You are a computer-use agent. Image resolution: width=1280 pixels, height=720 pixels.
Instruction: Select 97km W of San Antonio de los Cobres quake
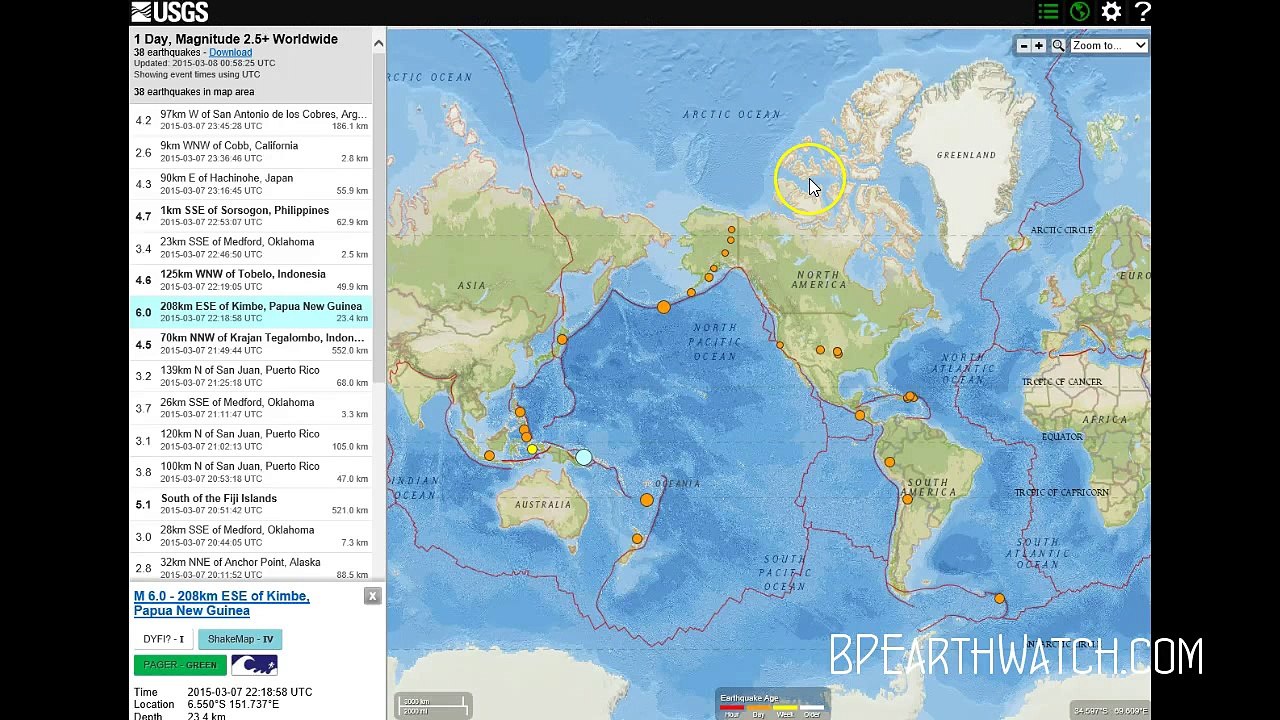tap(251, 120)
